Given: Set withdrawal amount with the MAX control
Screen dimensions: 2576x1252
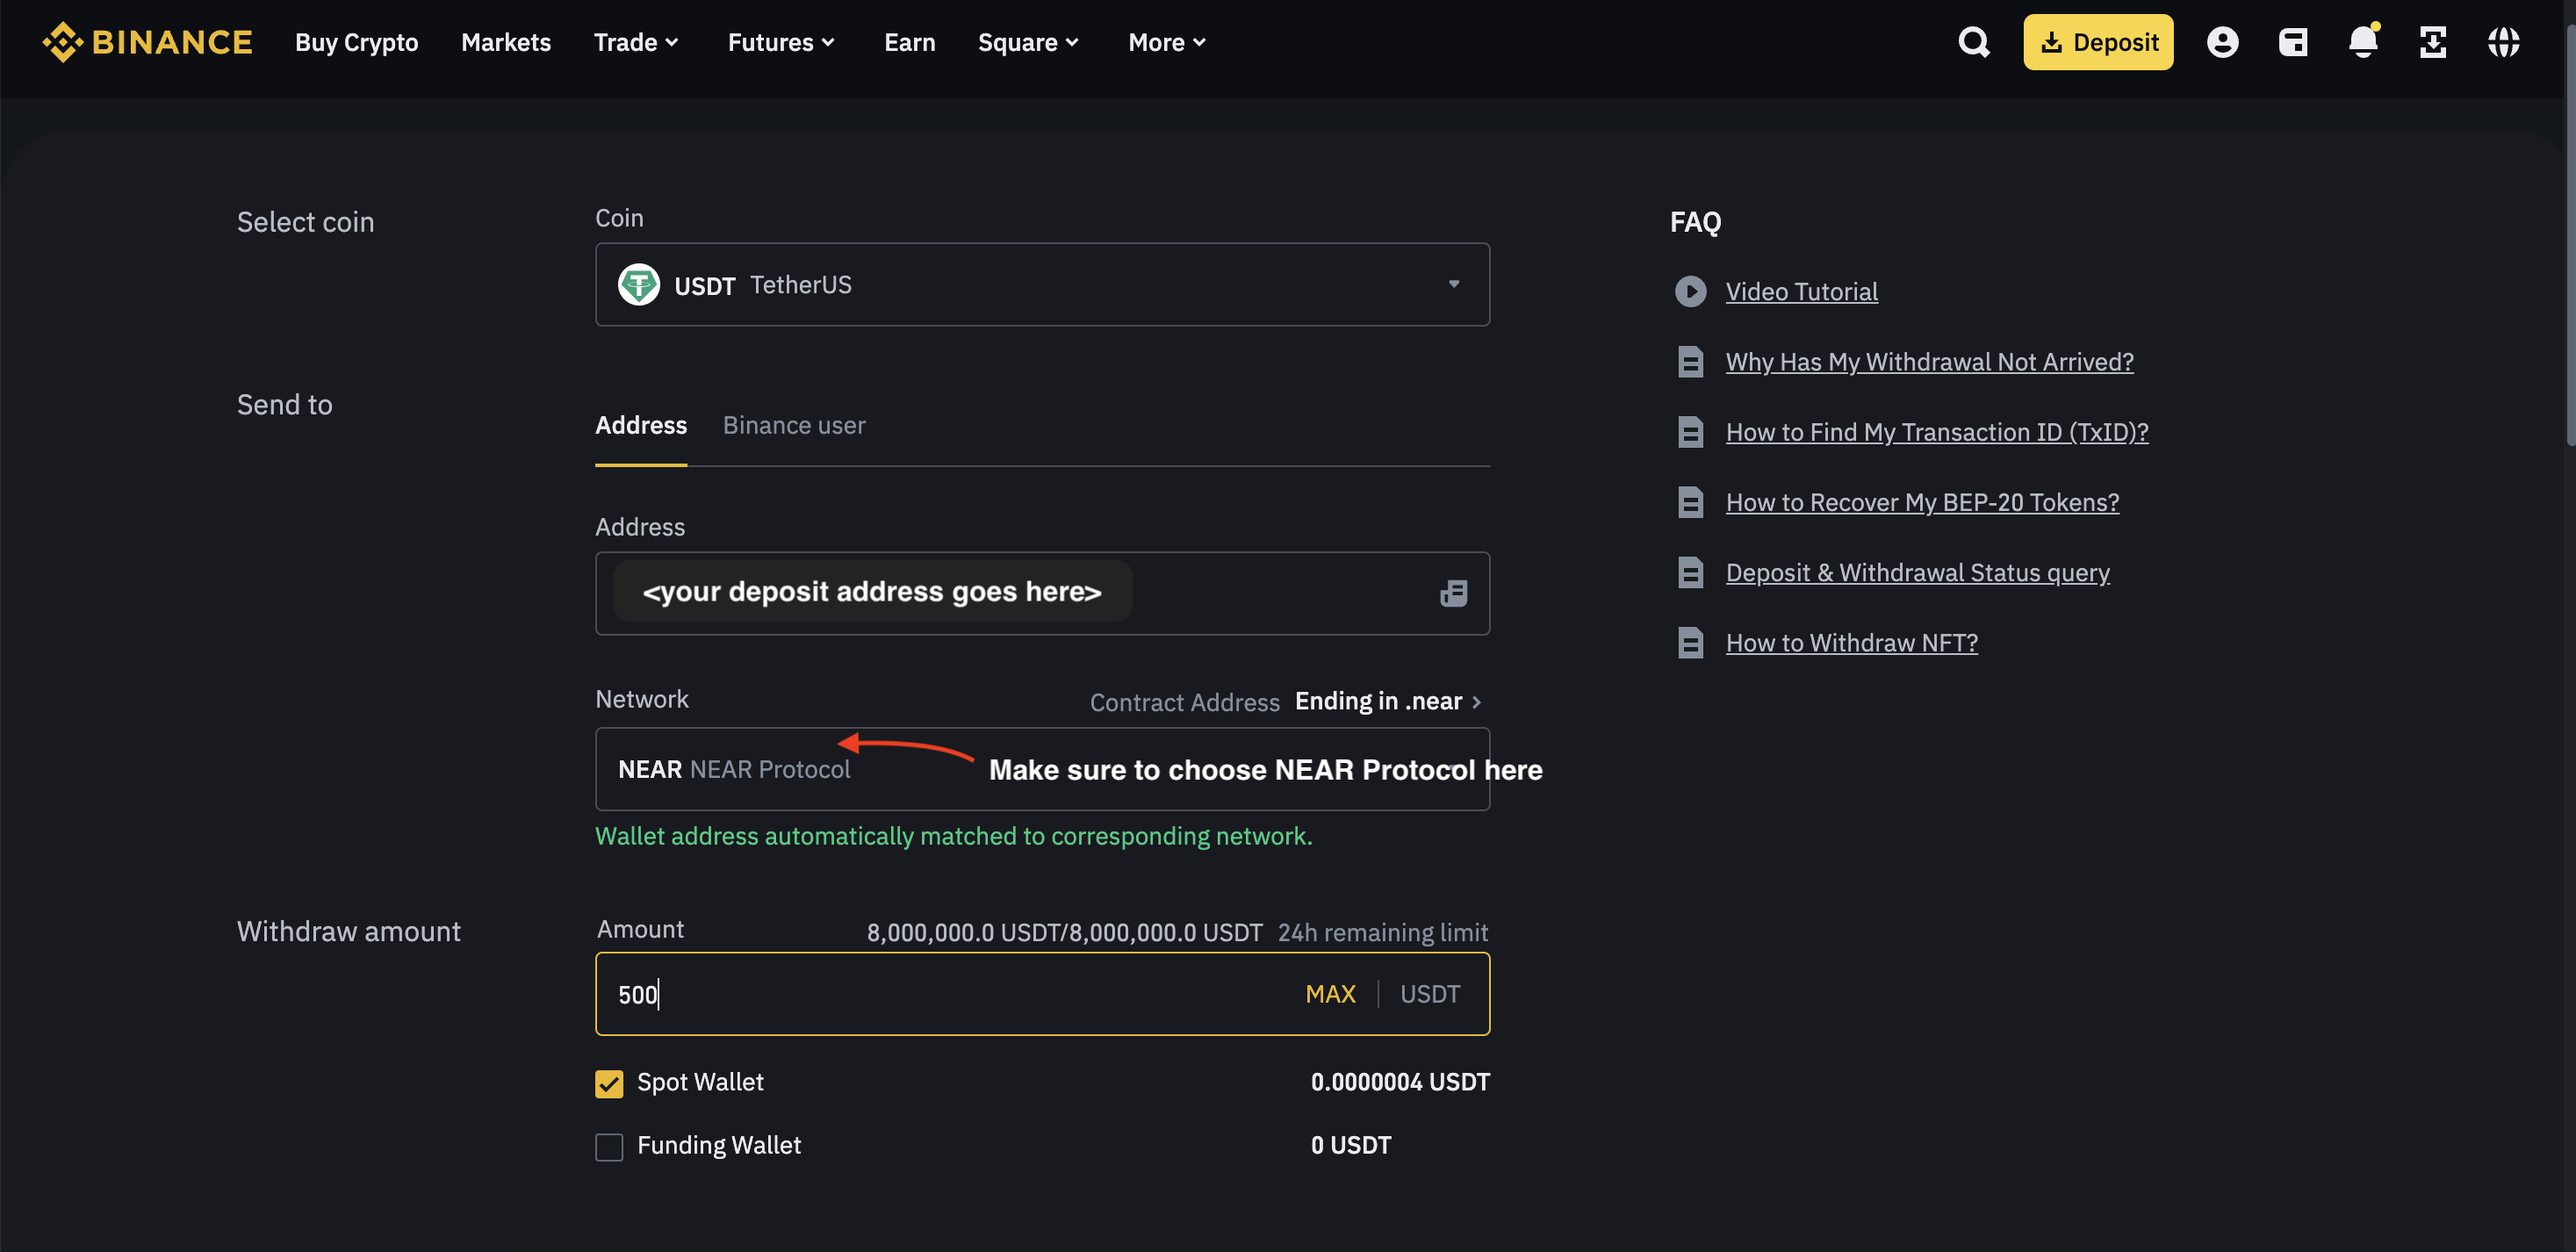Looking at the screenshot, I should pos(1330,993).
